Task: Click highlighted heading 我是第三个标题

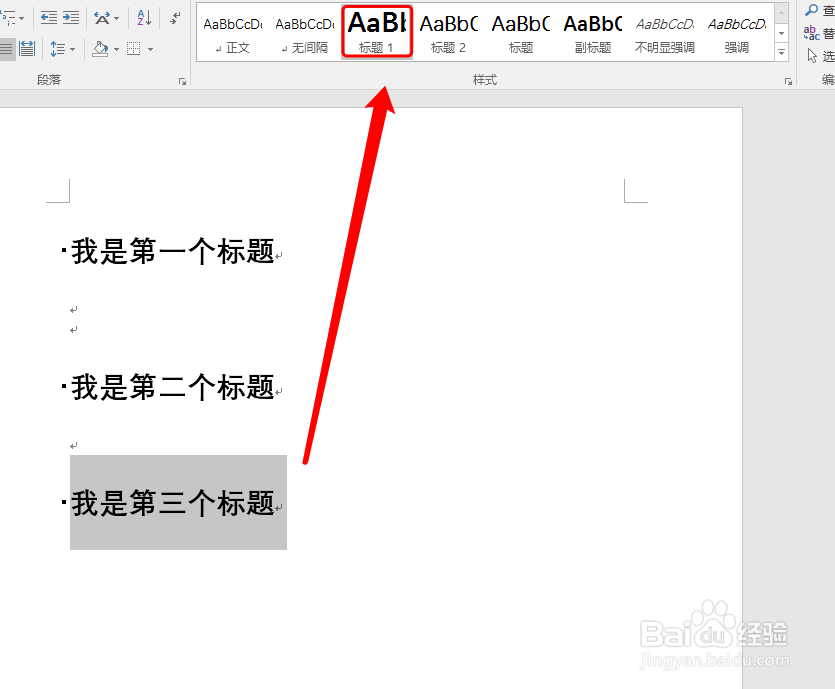Action: 173,503
